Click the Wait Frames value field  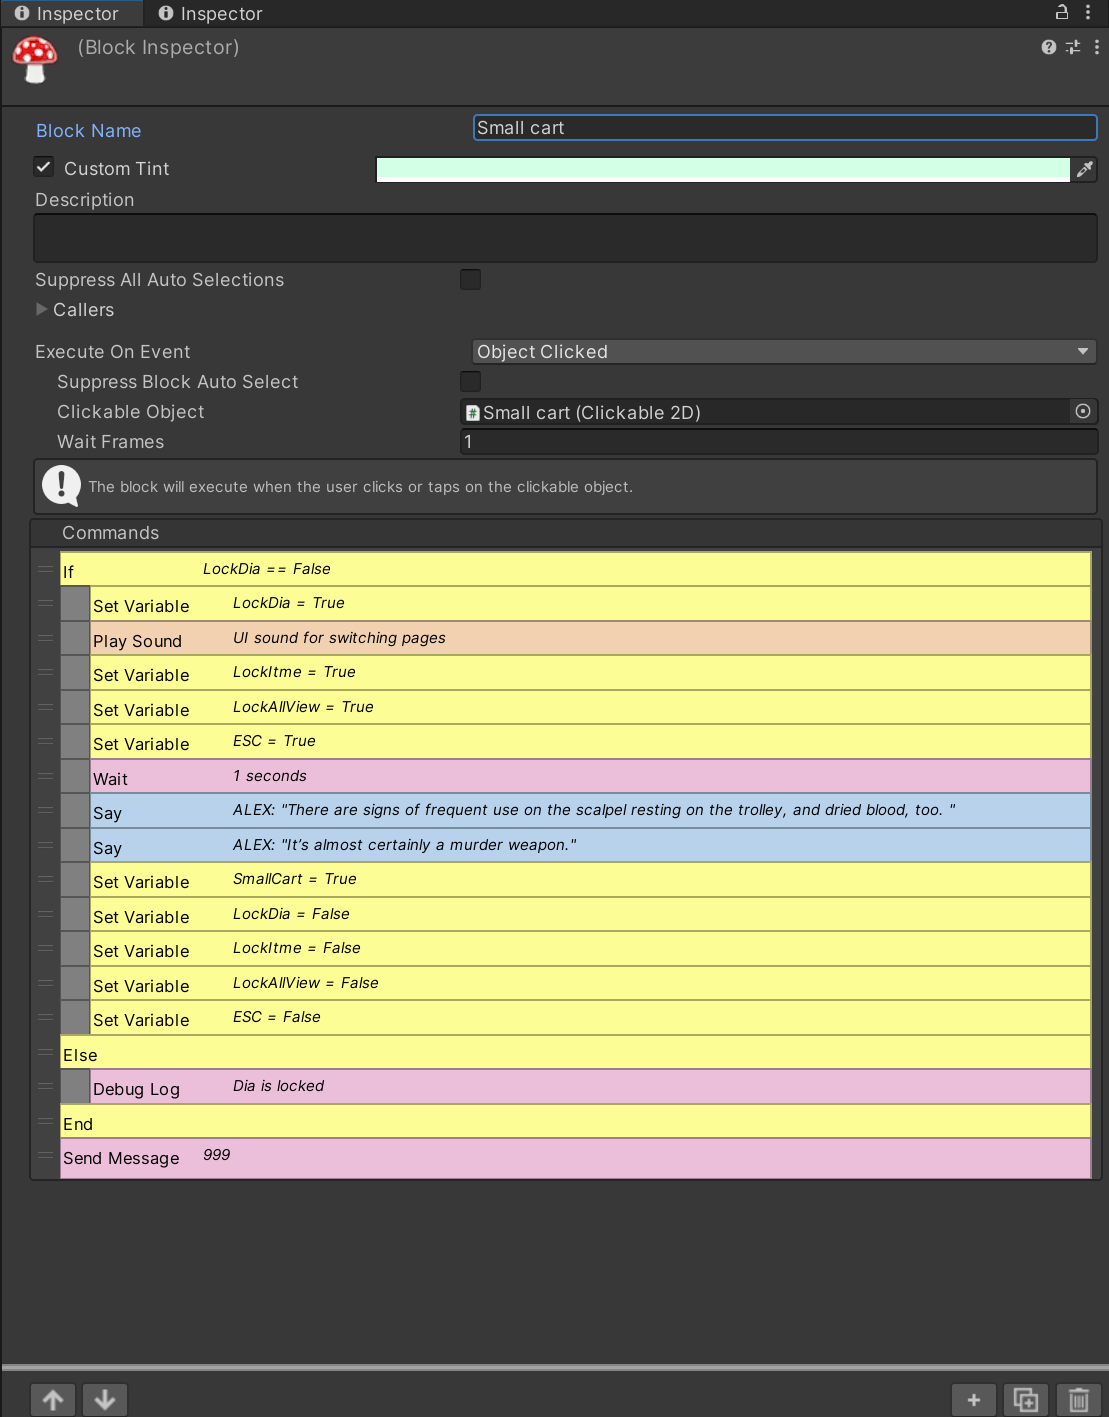[x=779, y=441]
